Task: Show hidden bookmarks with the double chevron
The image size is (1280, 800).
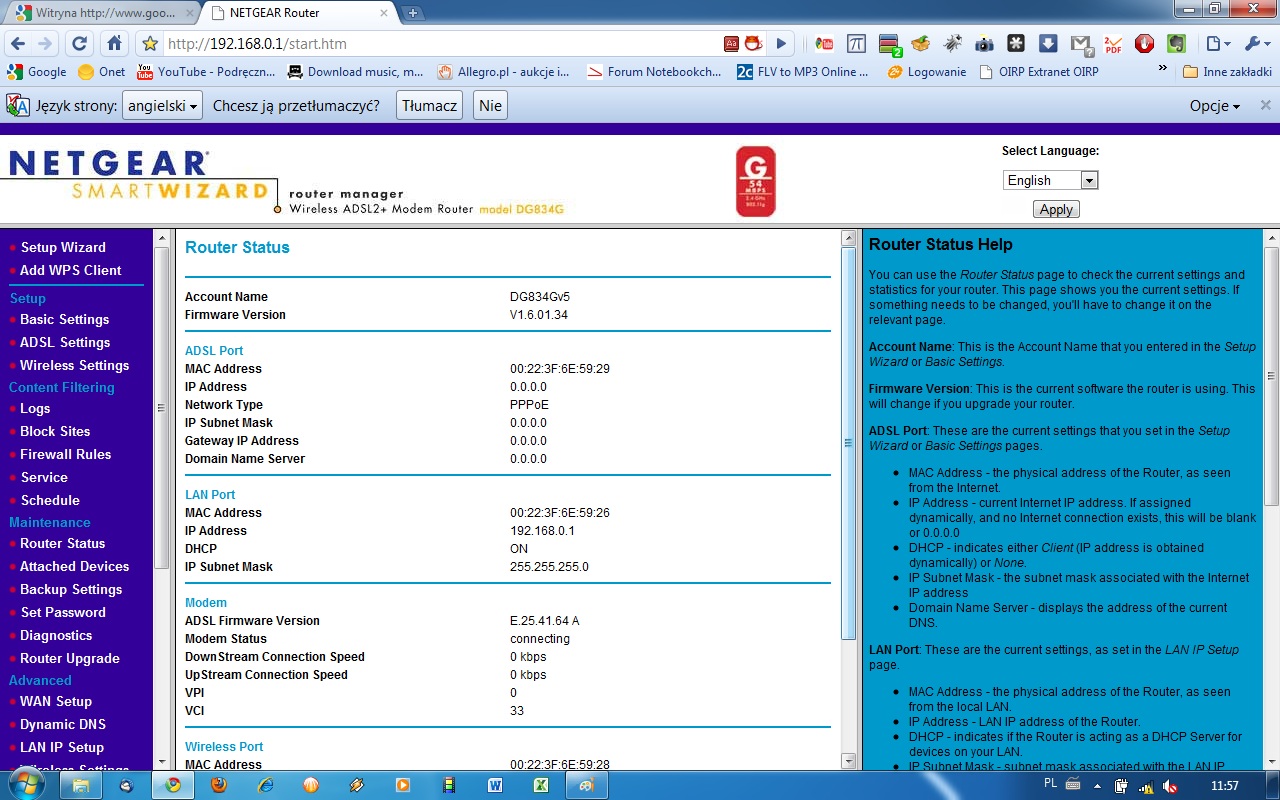Action: click(x=1162, y=69)
